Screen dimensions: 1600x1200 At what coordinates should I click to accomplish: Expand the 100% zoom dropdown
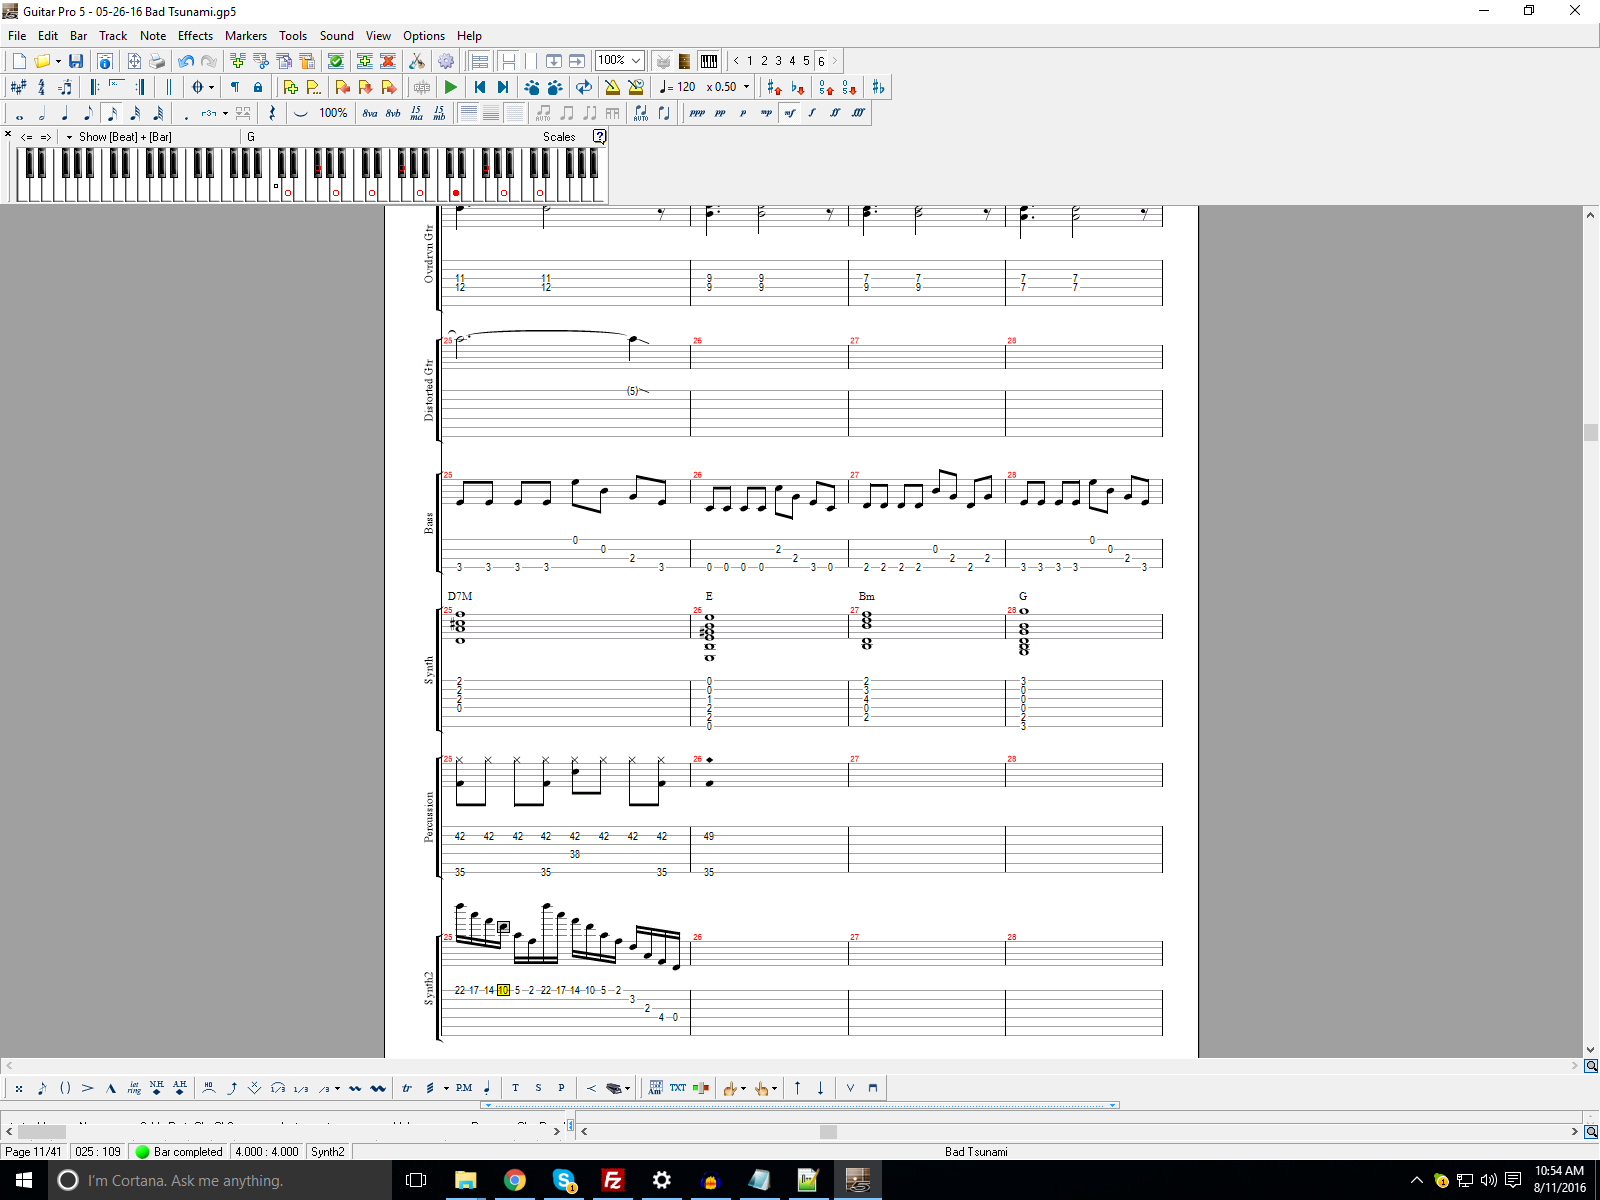[x=635, y=61]
